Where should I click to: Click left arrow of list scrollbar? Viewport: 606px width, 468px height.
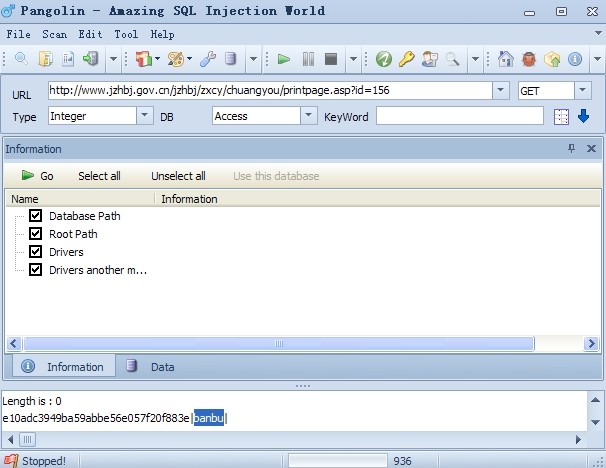[x=14, y=343]
